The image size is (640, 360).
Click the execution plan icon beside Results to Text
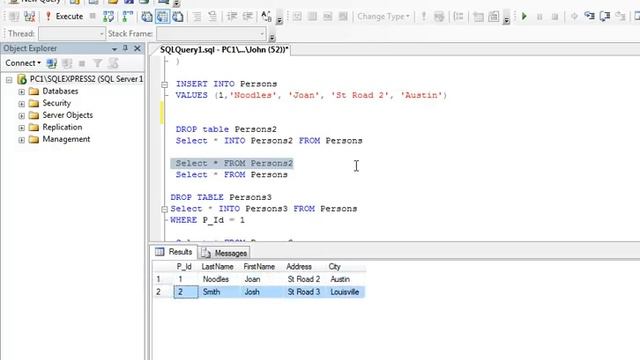click(128, 16)
